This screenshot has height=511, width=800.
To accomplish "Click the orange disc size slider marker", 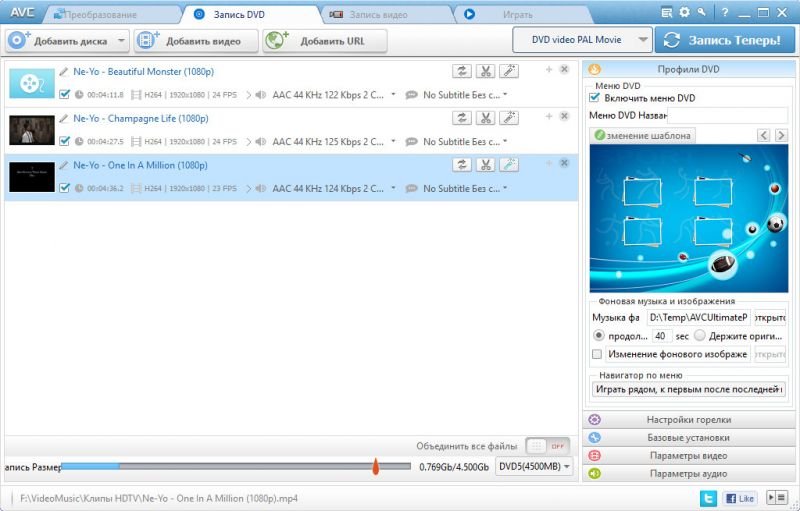I will [x=376, y=466].
